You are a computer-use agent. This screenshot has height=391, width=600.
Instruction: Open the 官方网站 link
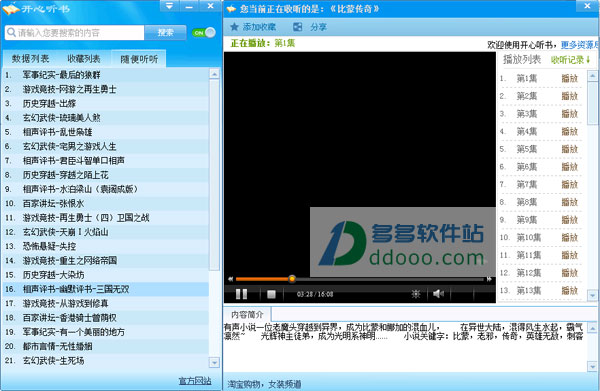click(x=195, y=381)
